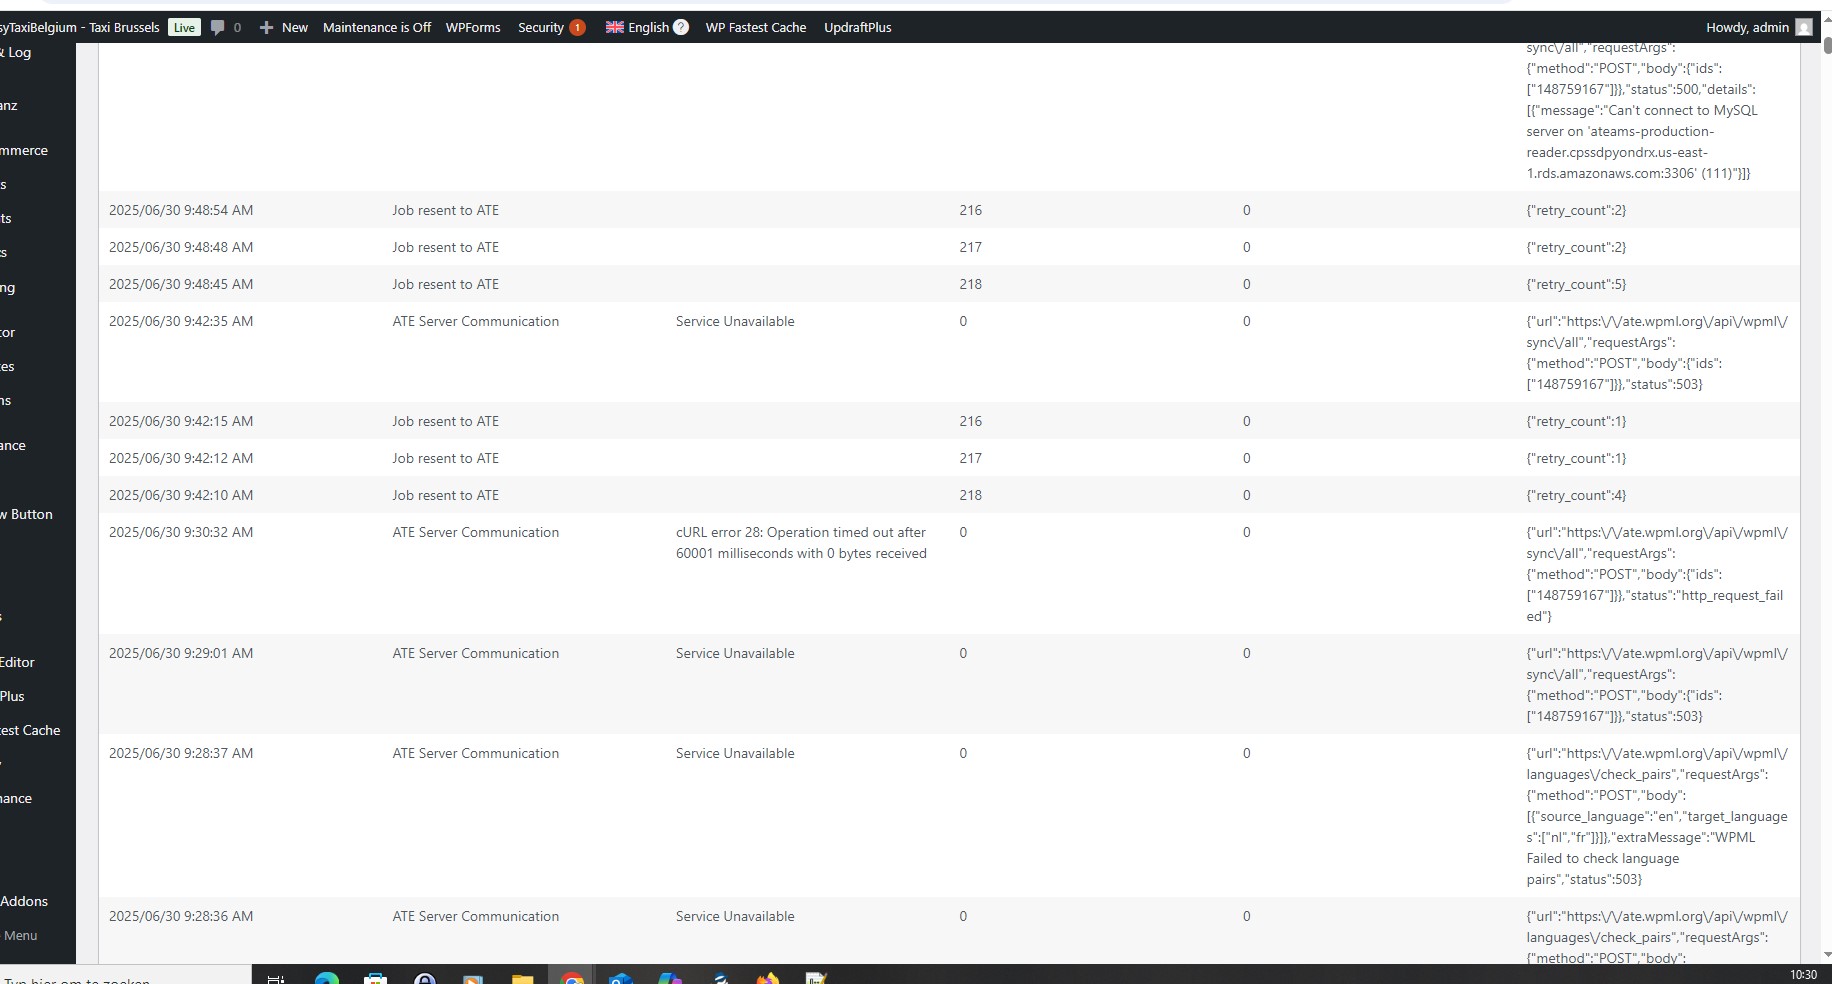Click Maintenance is Off in admin bar
This screenshot has width=1832, height=984.
(x=376, y=27)
